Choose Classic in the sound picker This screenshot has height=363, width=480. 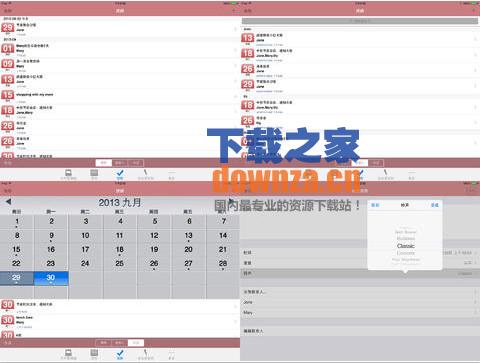(405, 246)
